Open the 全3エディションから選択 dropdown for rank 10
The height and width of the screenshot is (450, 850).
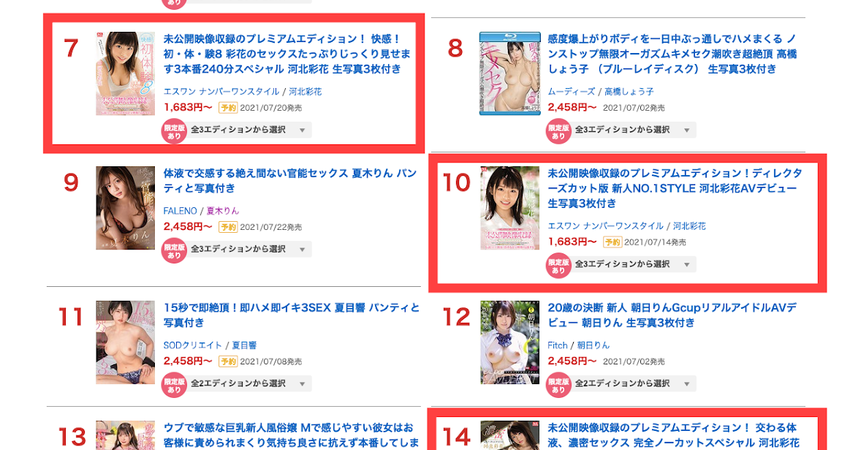click(634, 264)
